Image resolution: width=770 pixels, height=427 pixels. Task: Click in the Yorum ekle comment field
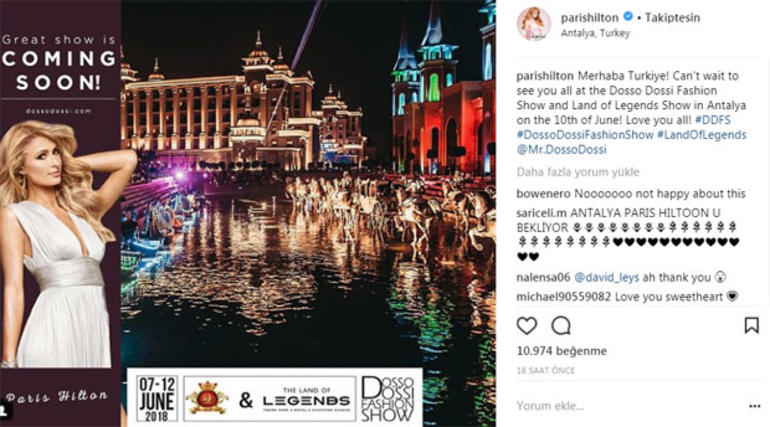coord(629,406)
